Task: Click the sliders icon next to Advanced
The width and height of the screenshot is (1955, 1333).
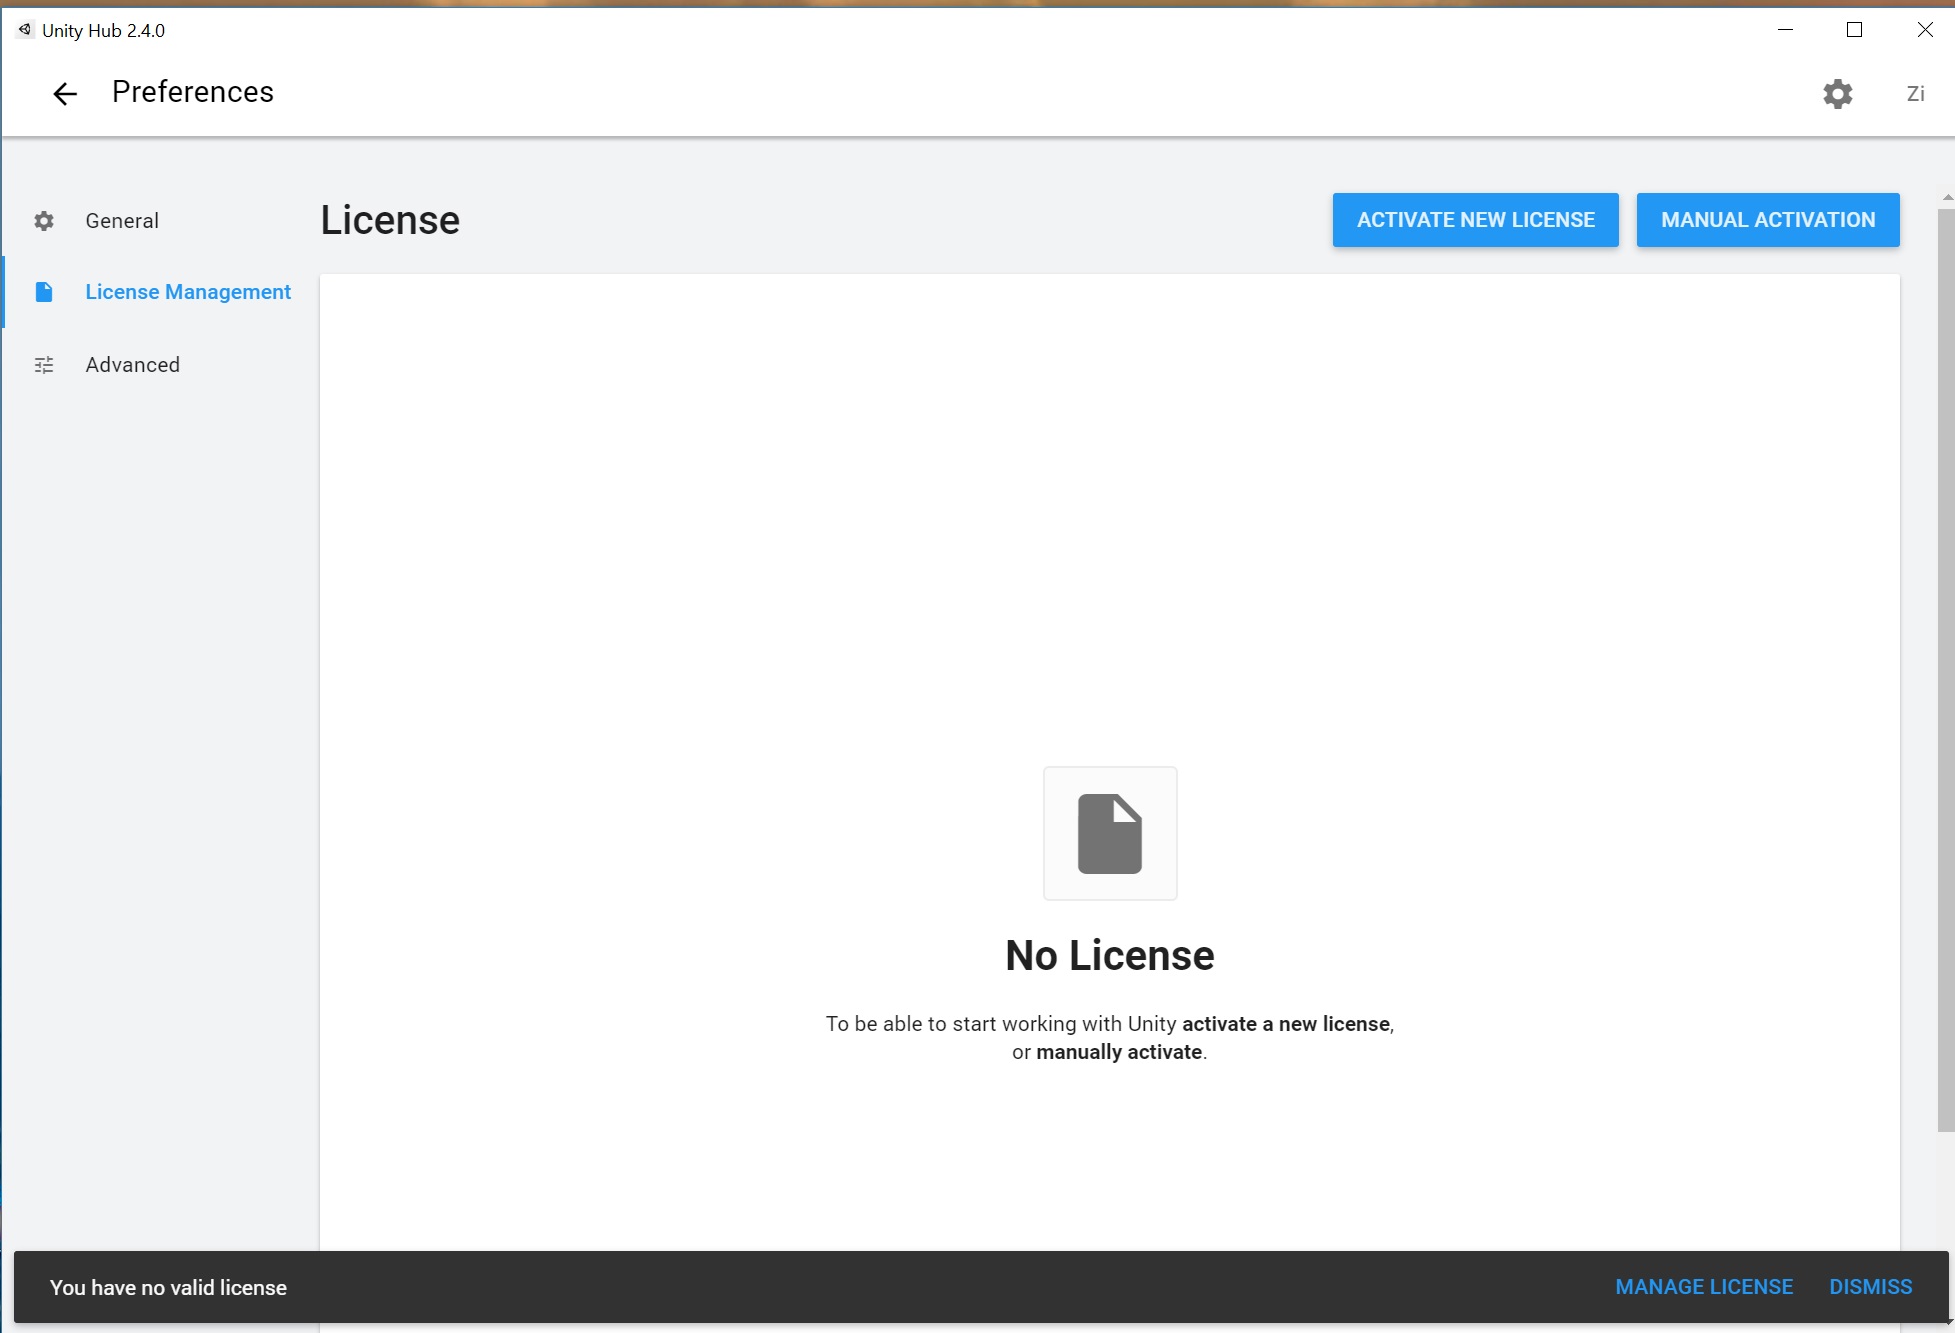Action: click(44, 364)
